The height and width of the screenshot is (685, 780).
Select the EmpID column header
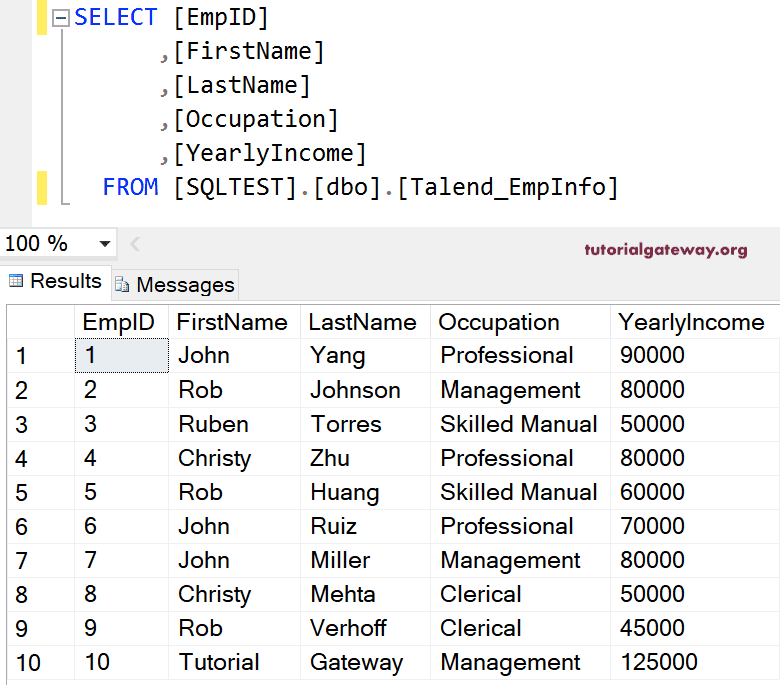[119, 322]
